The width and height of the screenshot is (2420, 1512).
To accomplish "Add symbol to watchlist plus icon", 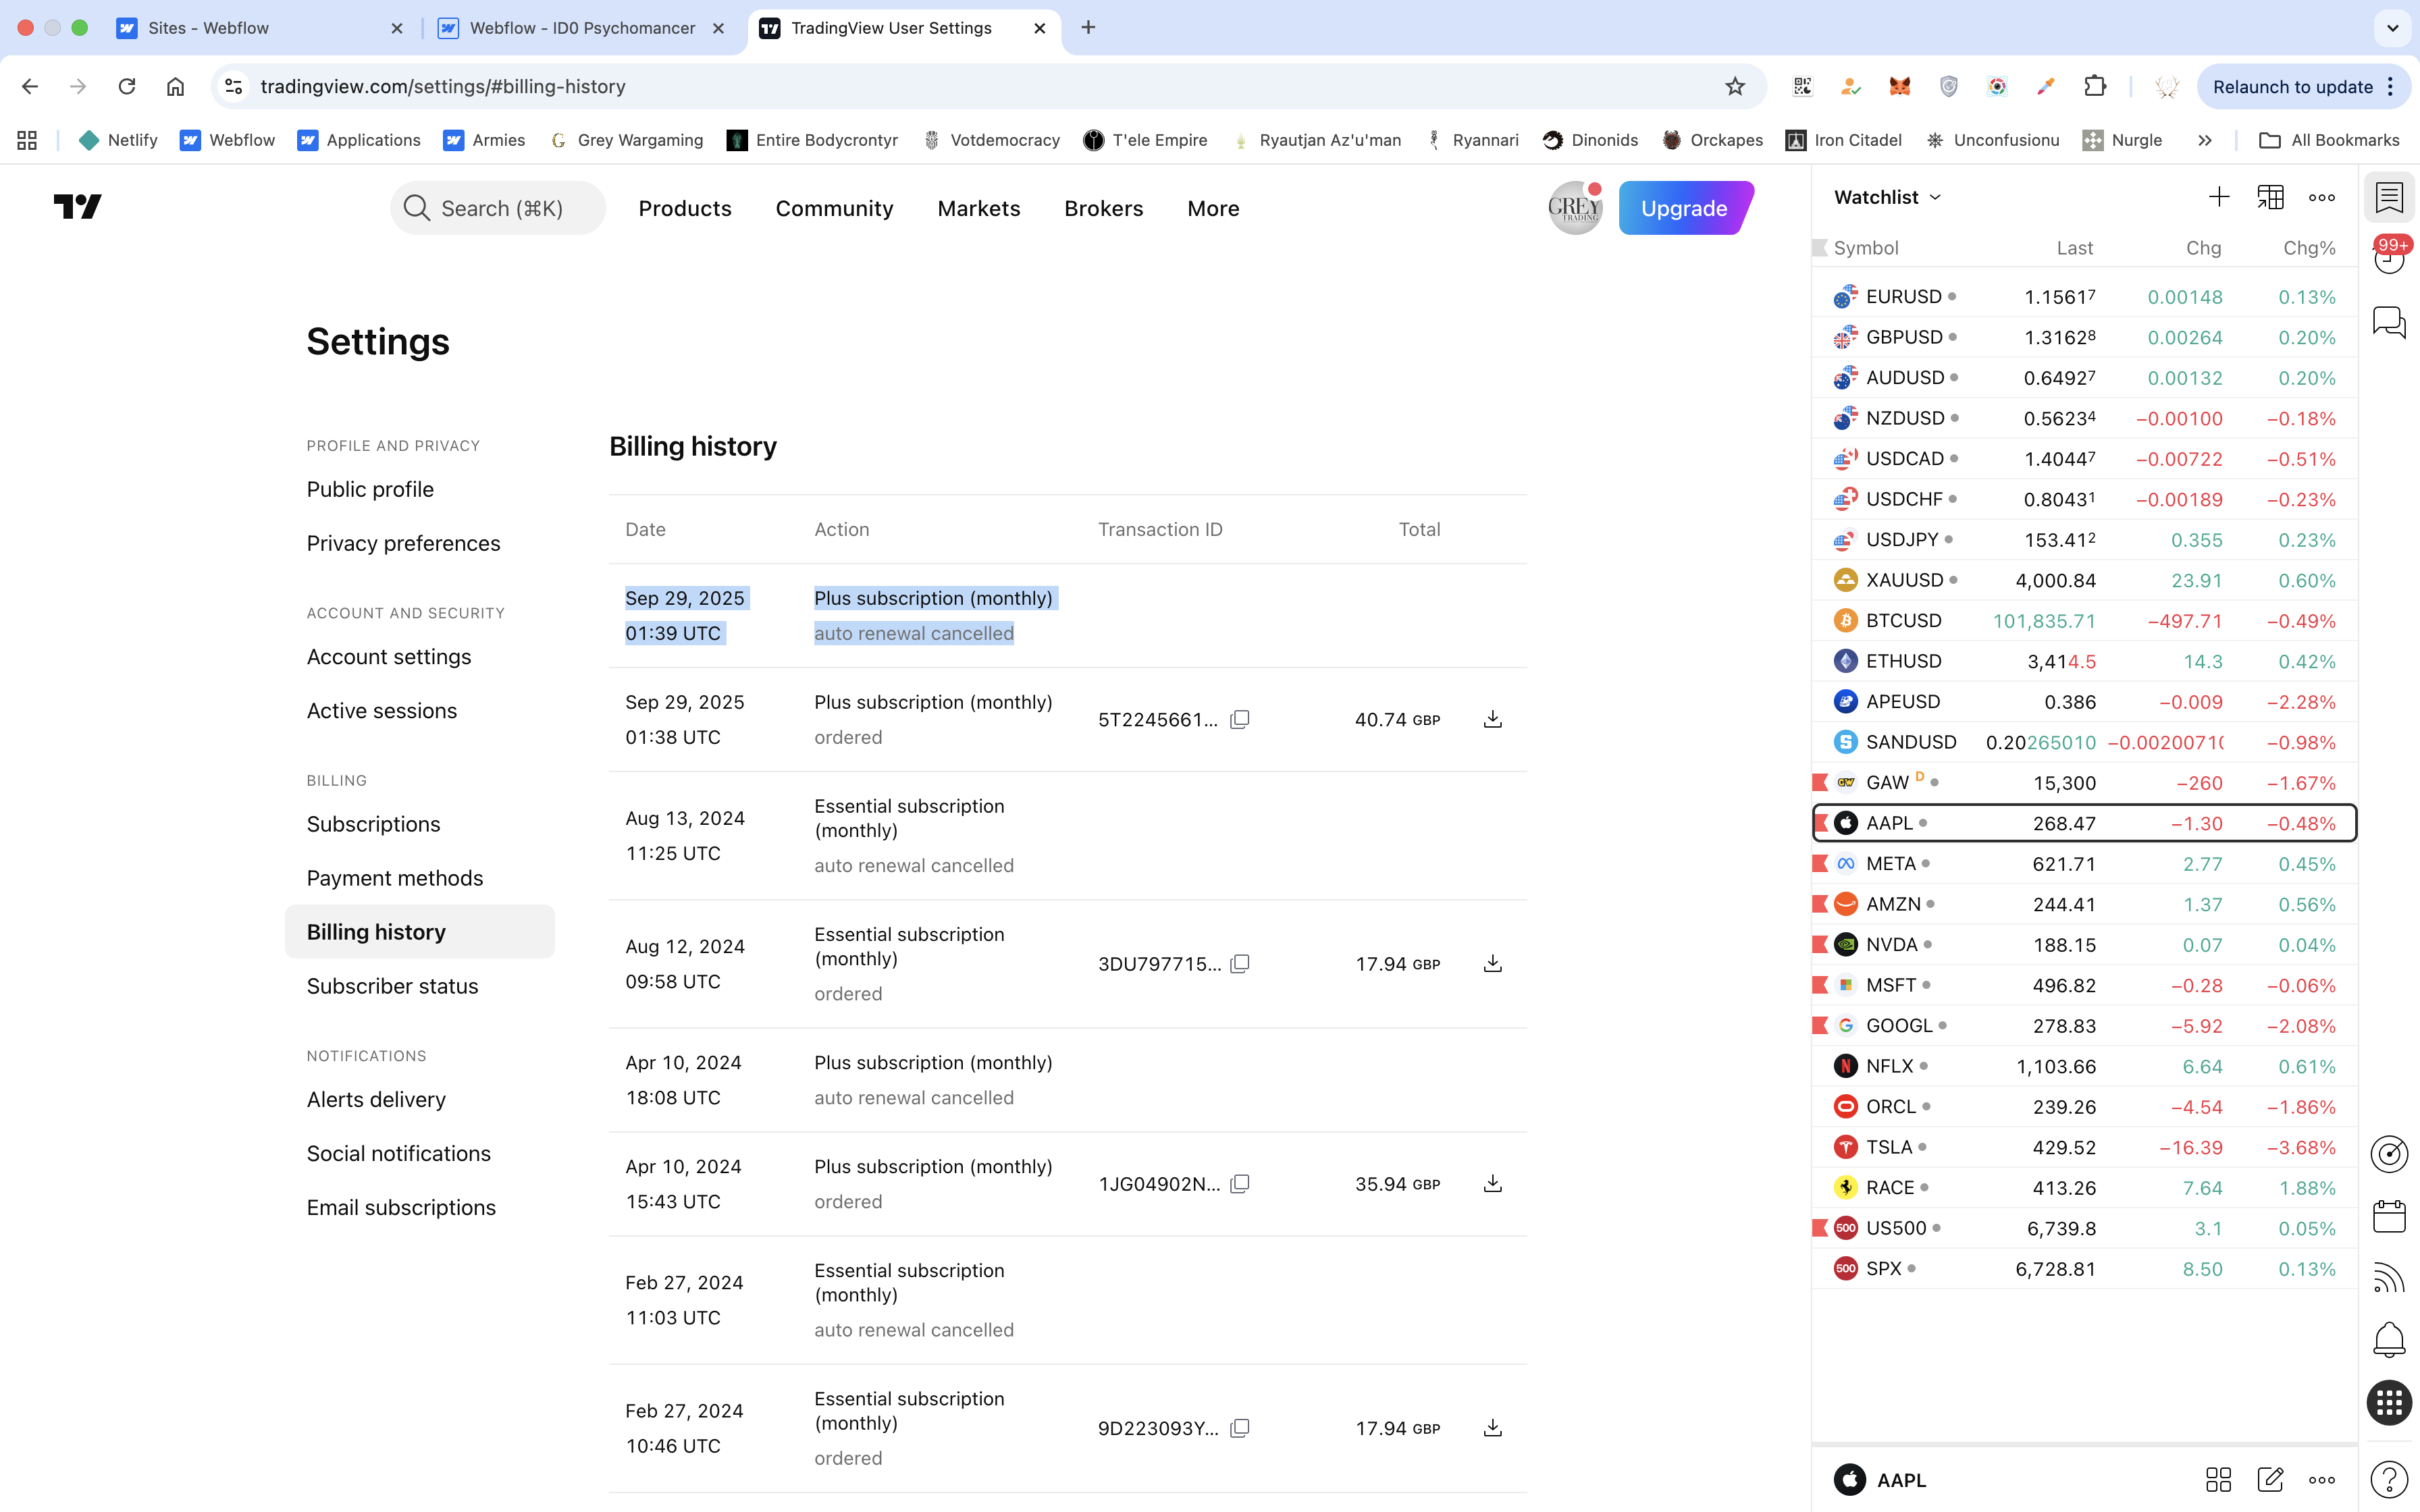I will click(x=2218, y=197).
